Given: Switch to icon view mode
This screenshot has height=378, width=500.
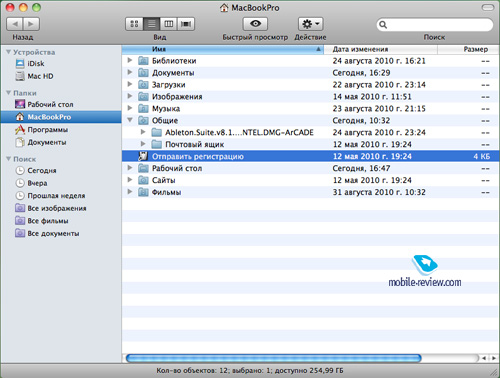Looking at the screenshot, I should coord(134,24).
